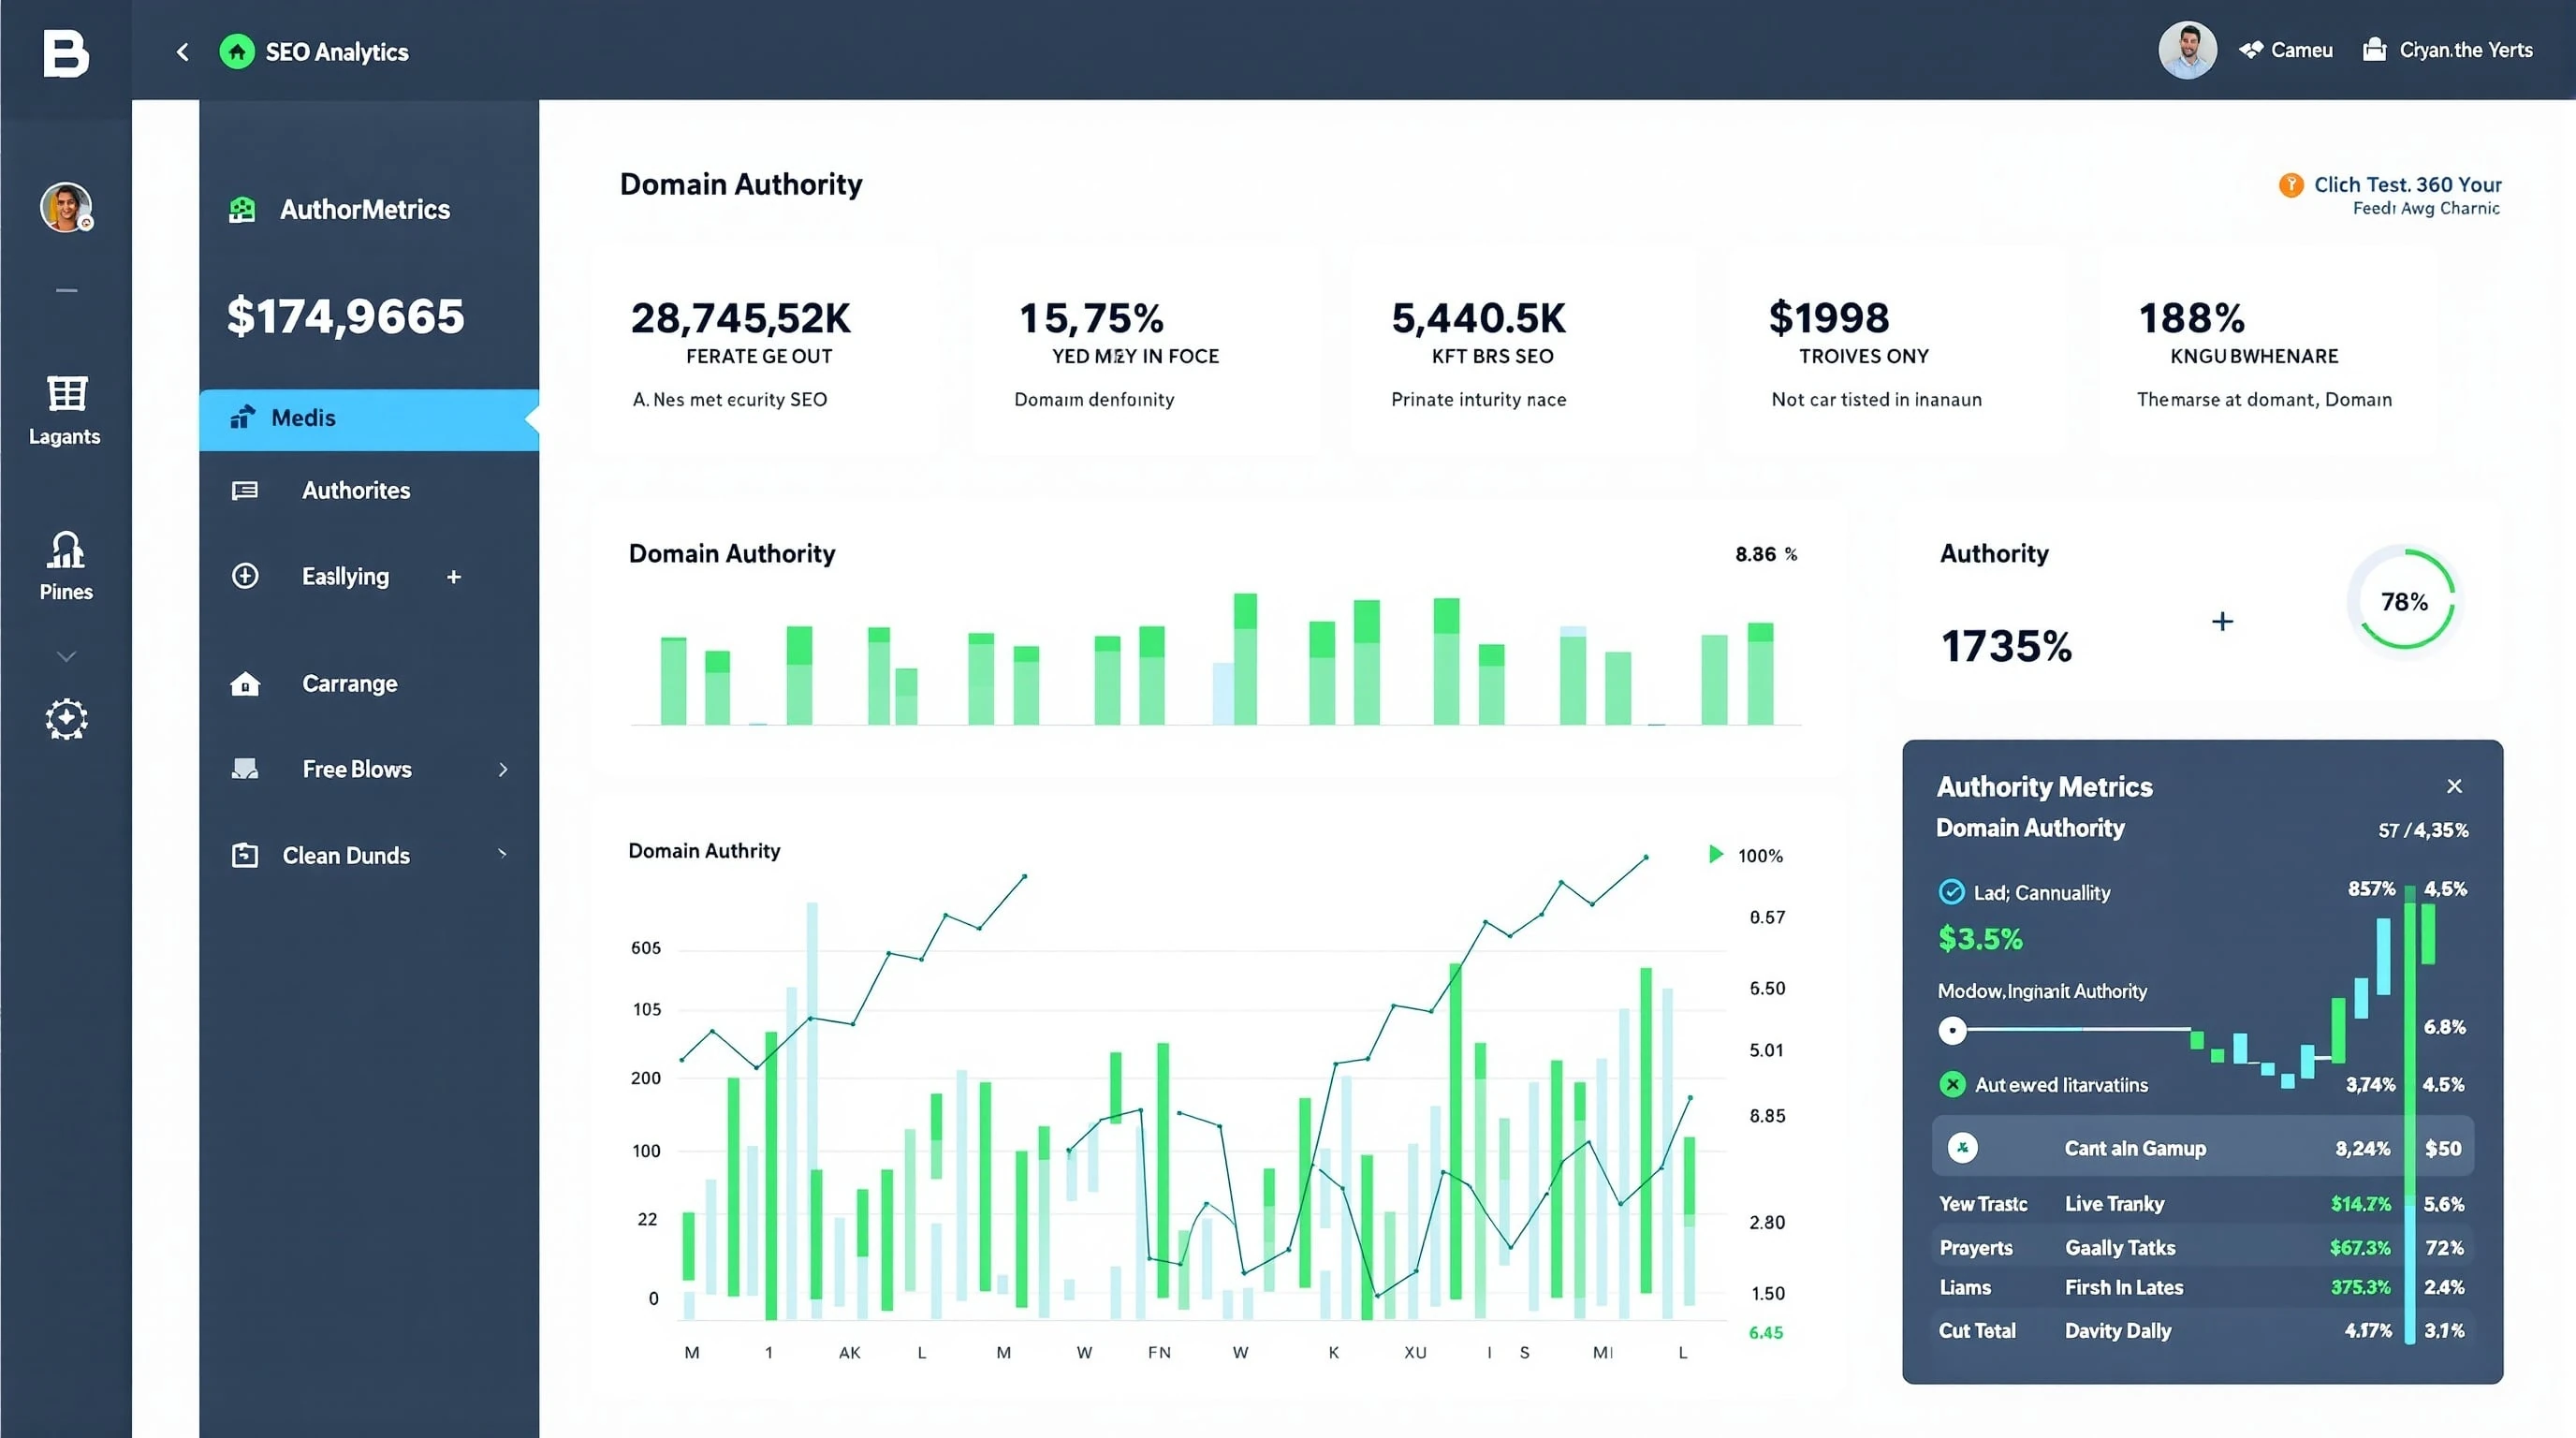Click the profile avatar in top bar
Screen dimensions: 2576x1438
pos(2188,49)
